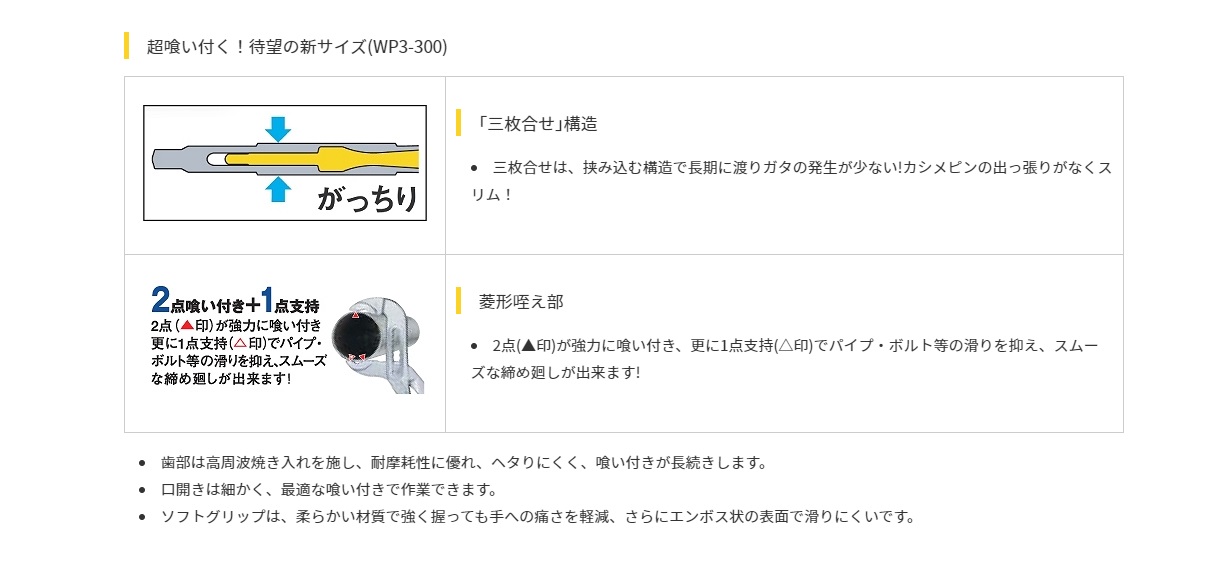The height and width of the screenshot is (562, 1228).
Task: Click the downward blue arrow in the diagram
Action: tap(279, 128)
